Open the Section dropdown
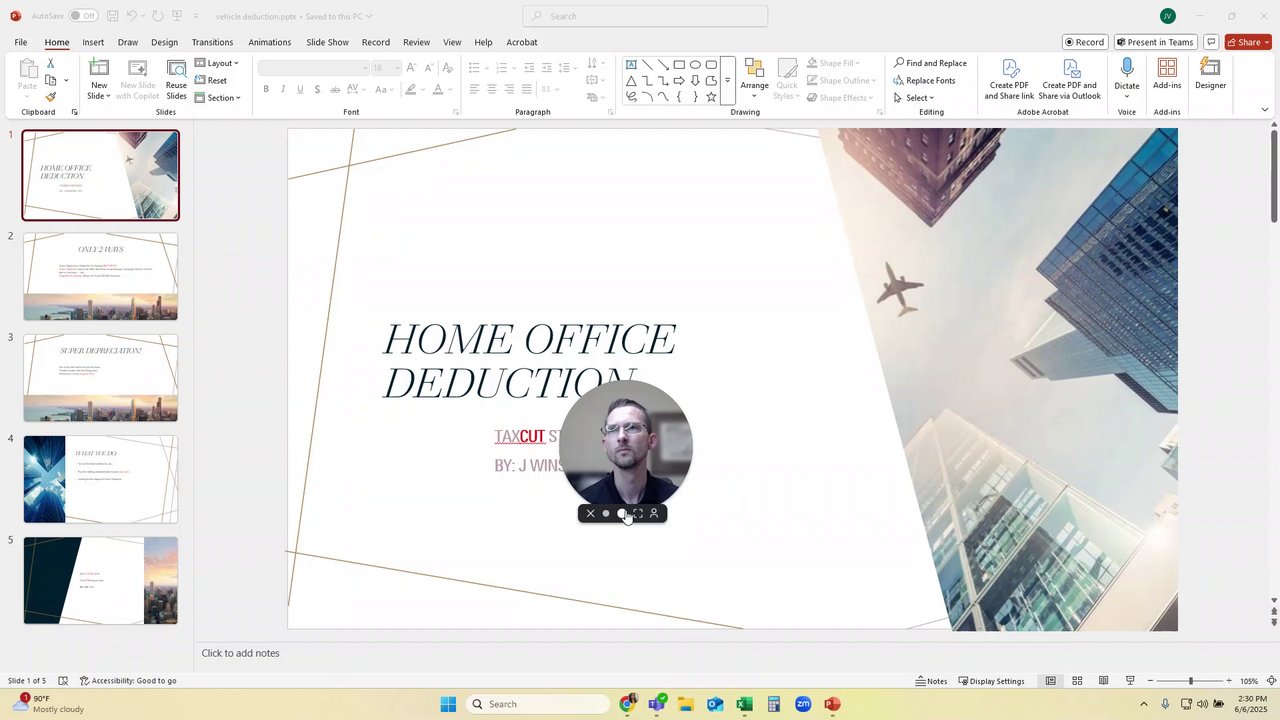 [x=218, y=97]
